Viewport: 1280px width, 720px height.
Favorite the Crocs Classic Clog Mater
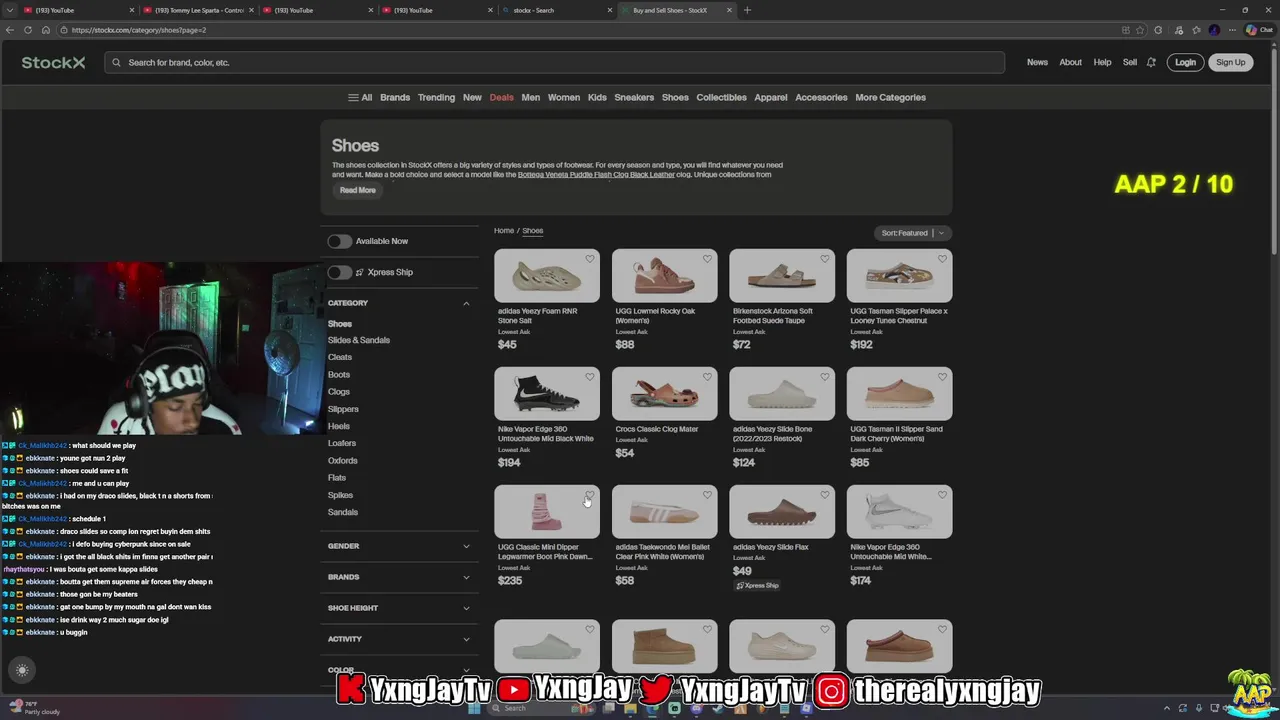tap(707, 377)
